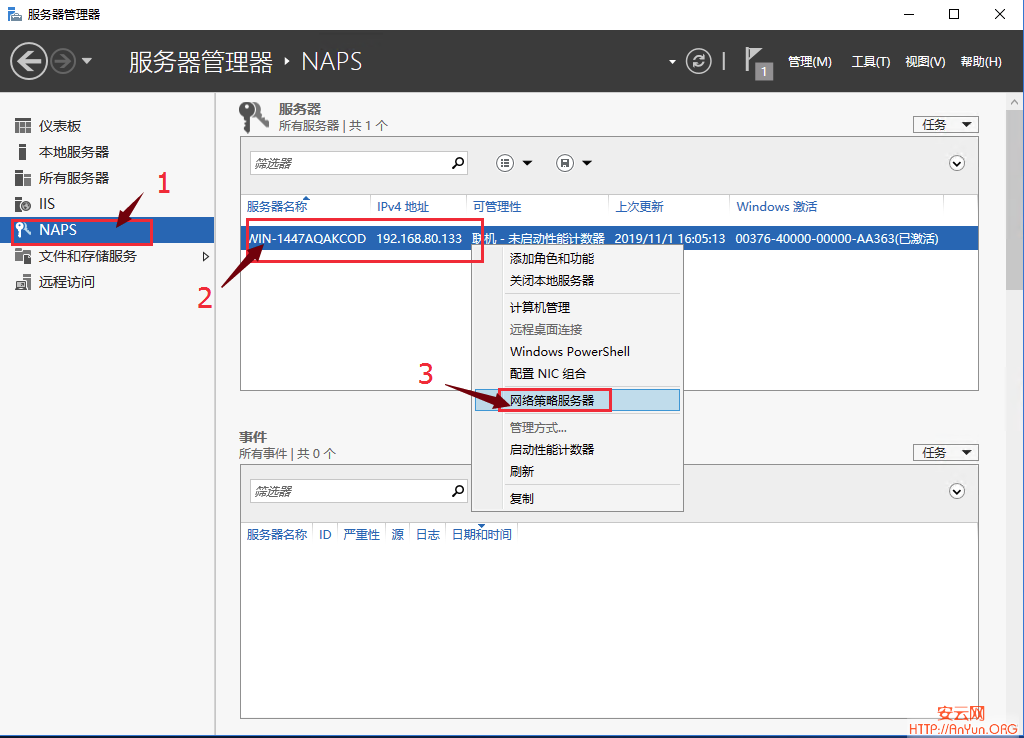Sort by the IPv4 地址 column header
Image resolution: width=1024 pixels, height=738 pixels.
[403, 207]
